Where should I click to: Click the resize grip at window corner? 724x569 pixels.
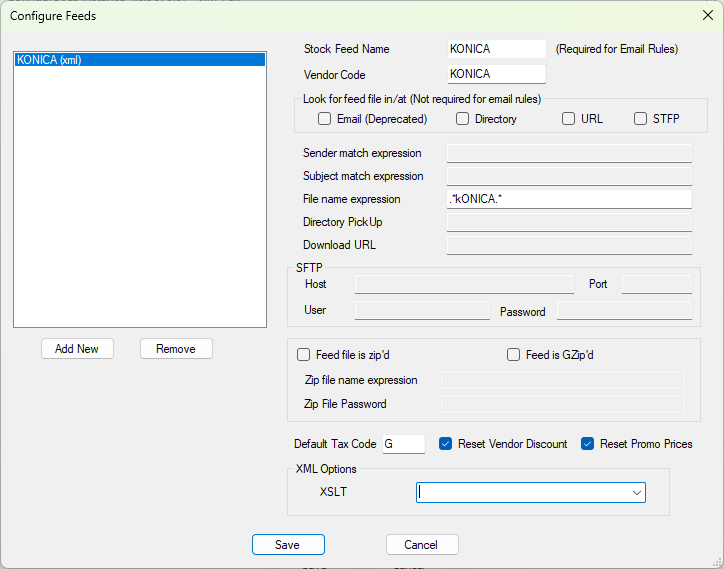point(717,563)
